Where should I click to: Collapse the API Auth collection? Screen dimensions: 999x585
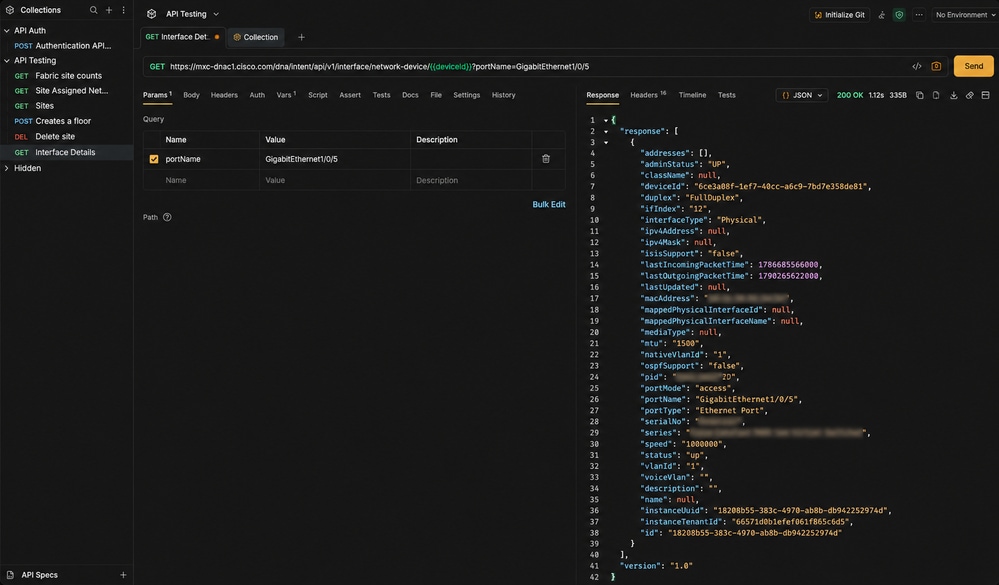point(6,31)
